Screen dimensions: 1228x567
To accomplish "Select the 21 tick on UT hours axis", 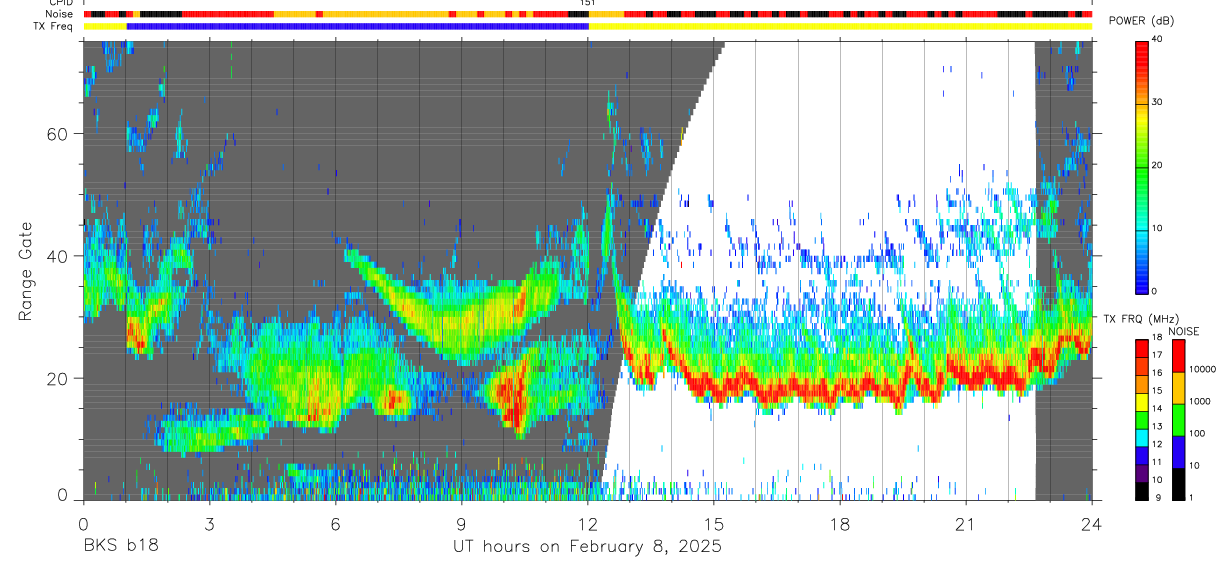I will pyautogui.click(x=966, y=523).
